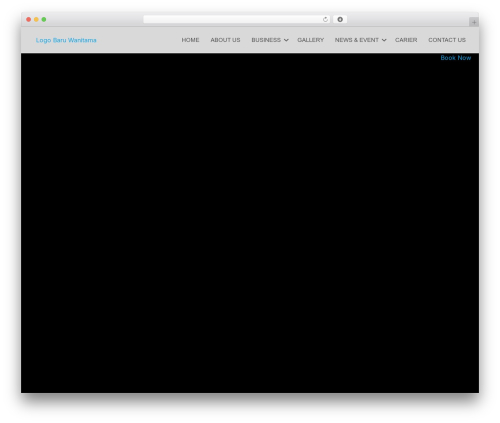500x423 pixels.
Task: Reload the page with the refresh icon
Action: [325, 19]
